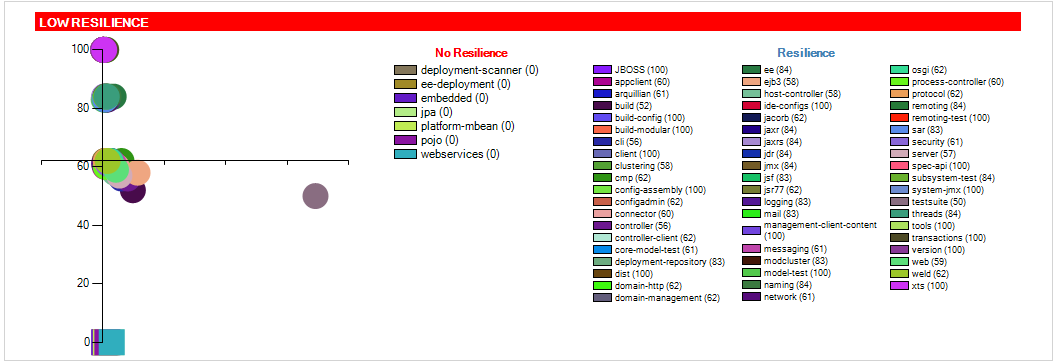Screen dimensions: 1057x364
Task: Select the logging (83) legend label
Action: pos(787,202)
